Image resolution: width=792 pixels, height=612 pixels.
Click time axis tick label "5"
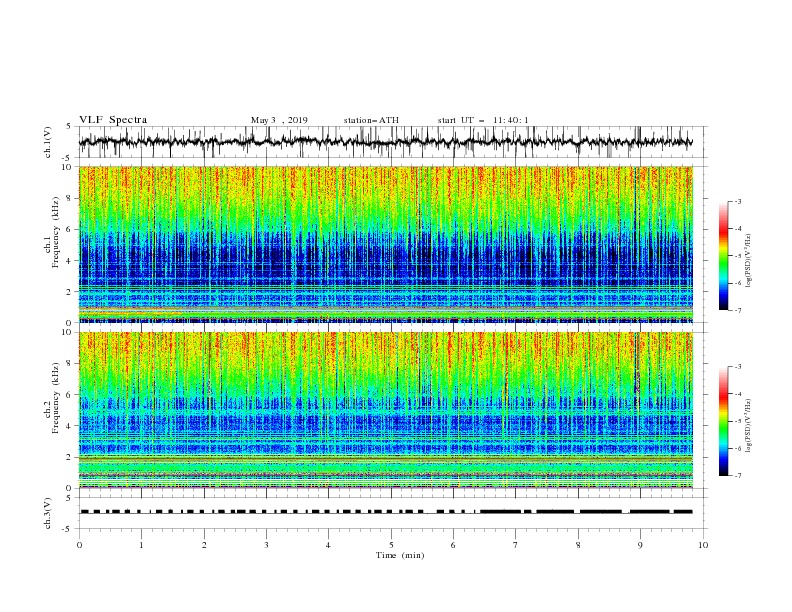coord(391,545)
